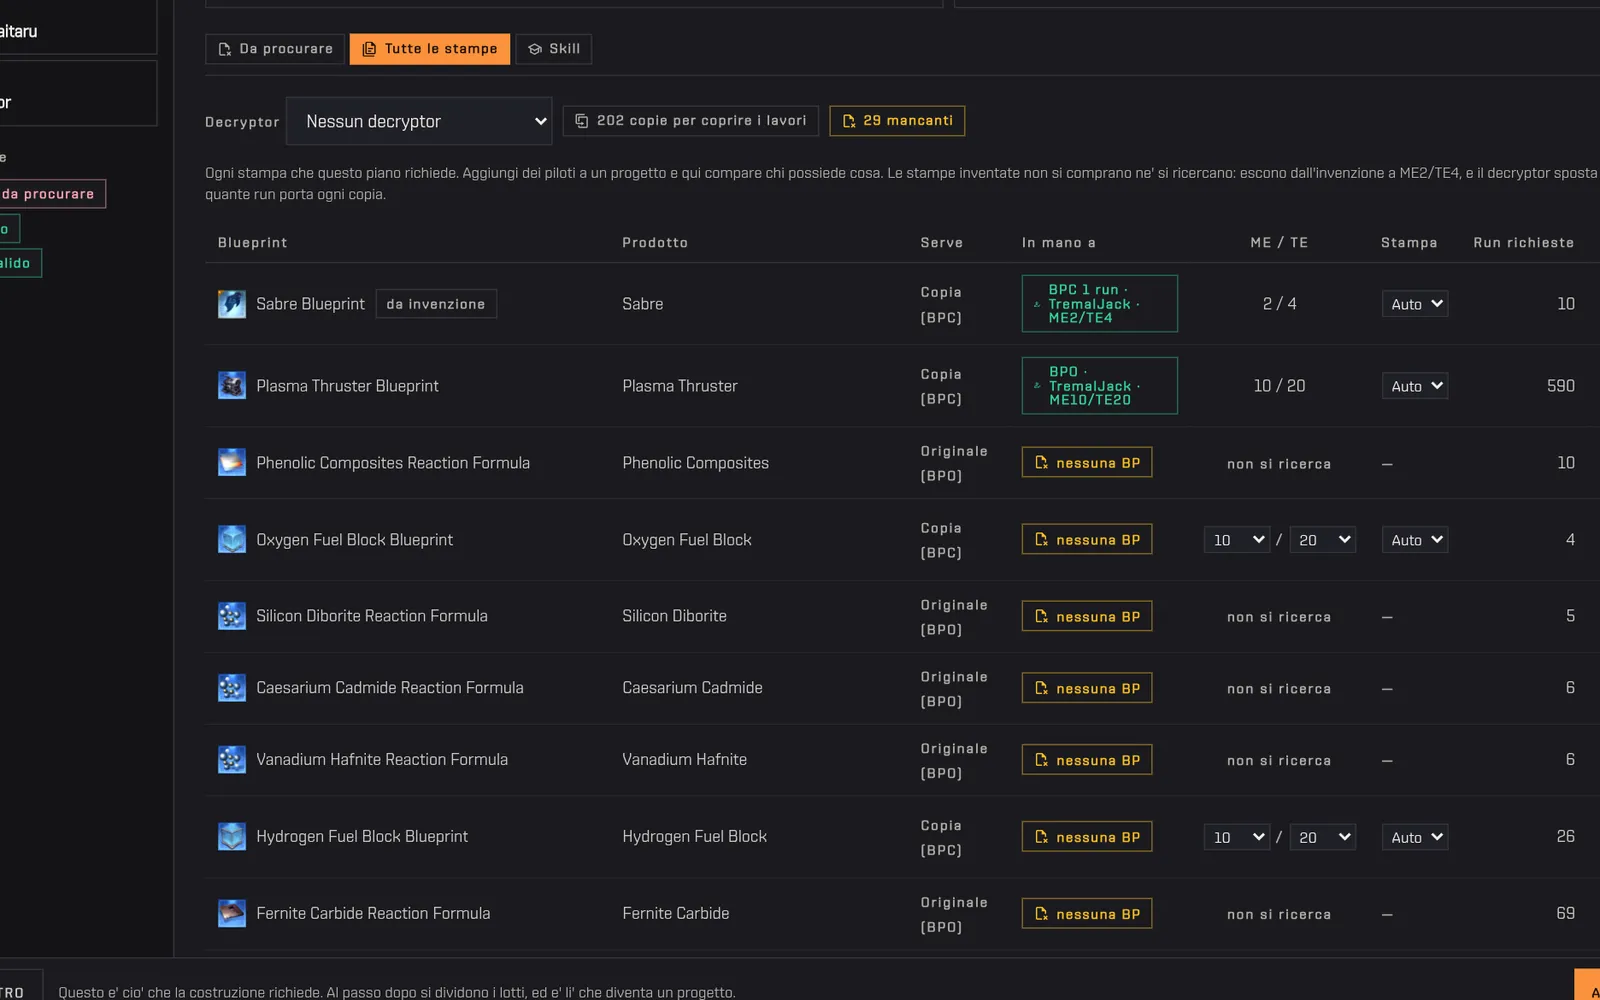Click the Prodotto column header

click(x=655, y=243)
